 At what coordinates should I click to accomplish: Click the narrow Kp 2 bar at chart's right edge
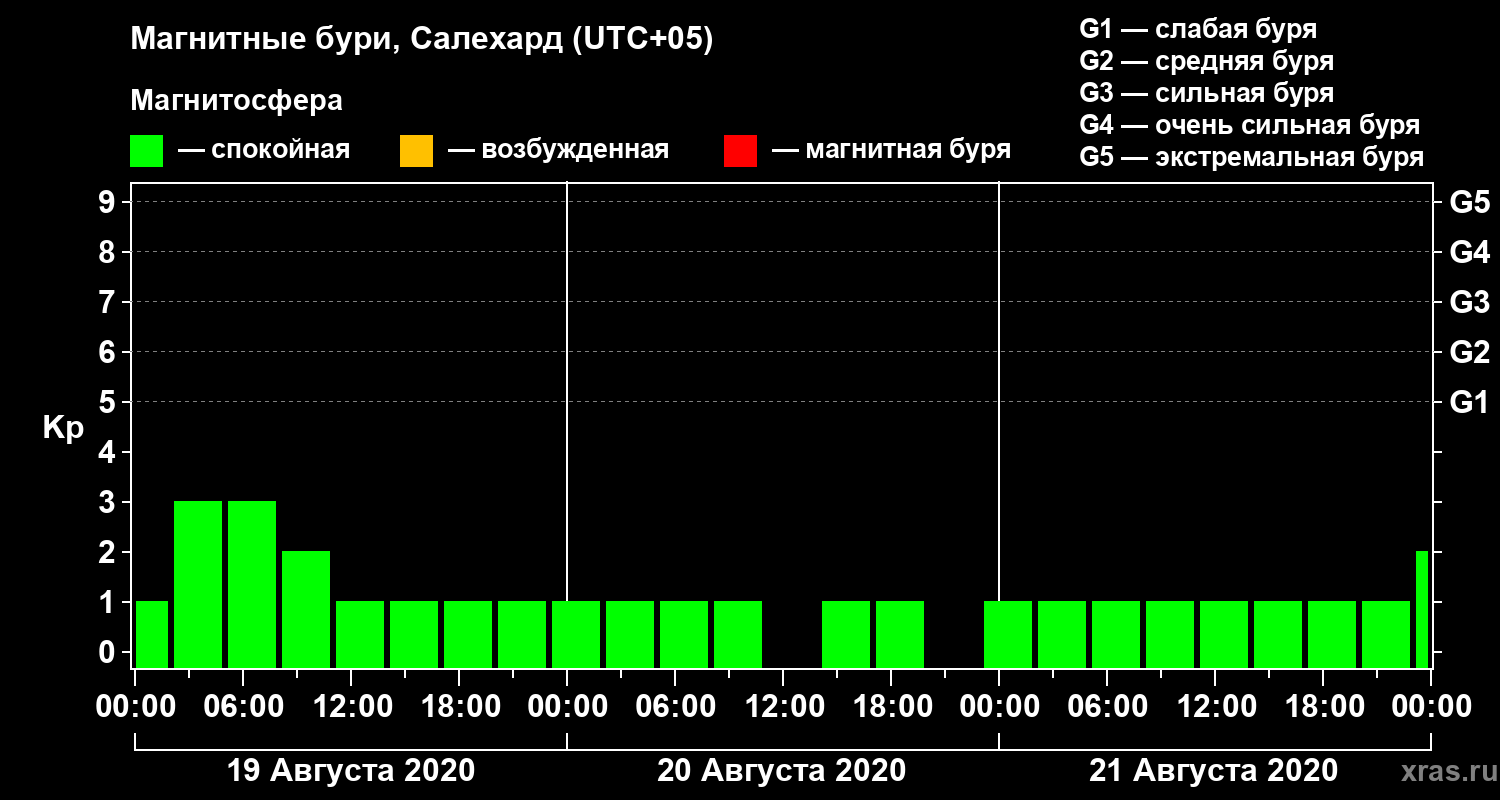pyautogui.click(x=1422, y=609)
